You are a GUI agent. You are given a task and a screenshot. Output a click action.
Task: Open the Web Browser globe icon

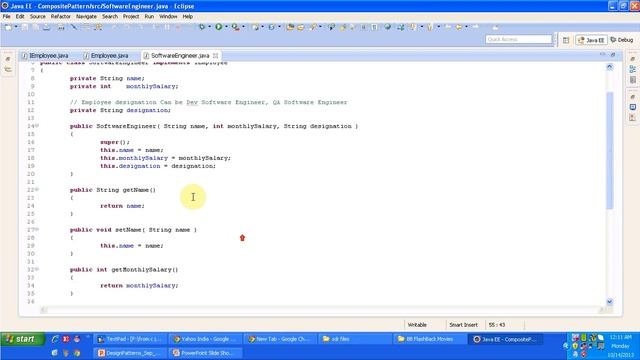387,27
